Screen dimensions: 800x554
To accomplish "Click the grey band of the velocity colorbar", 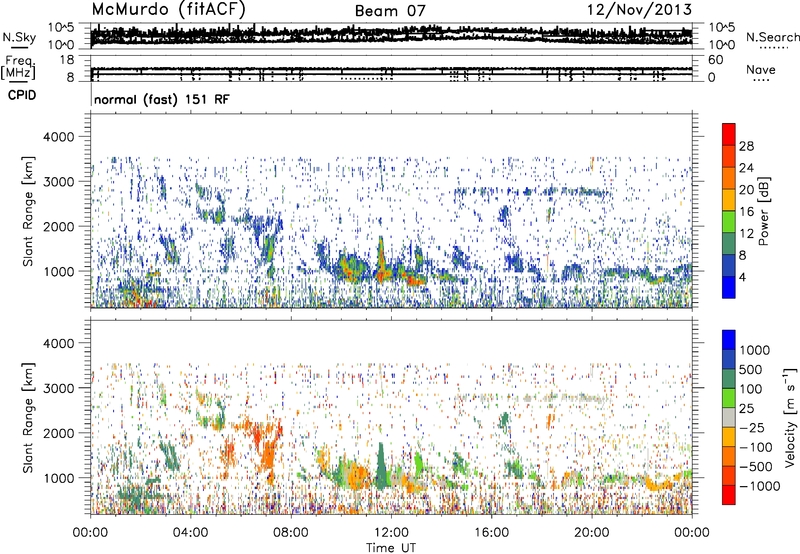I will tap(729, 418).
